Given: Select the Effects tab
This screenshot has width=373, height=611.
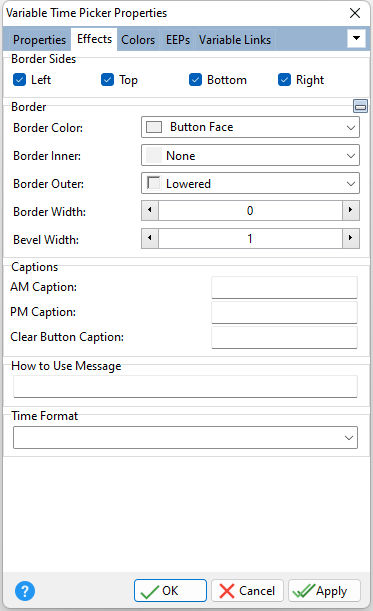Looking at the screenshot, I should tap(94, 39).
